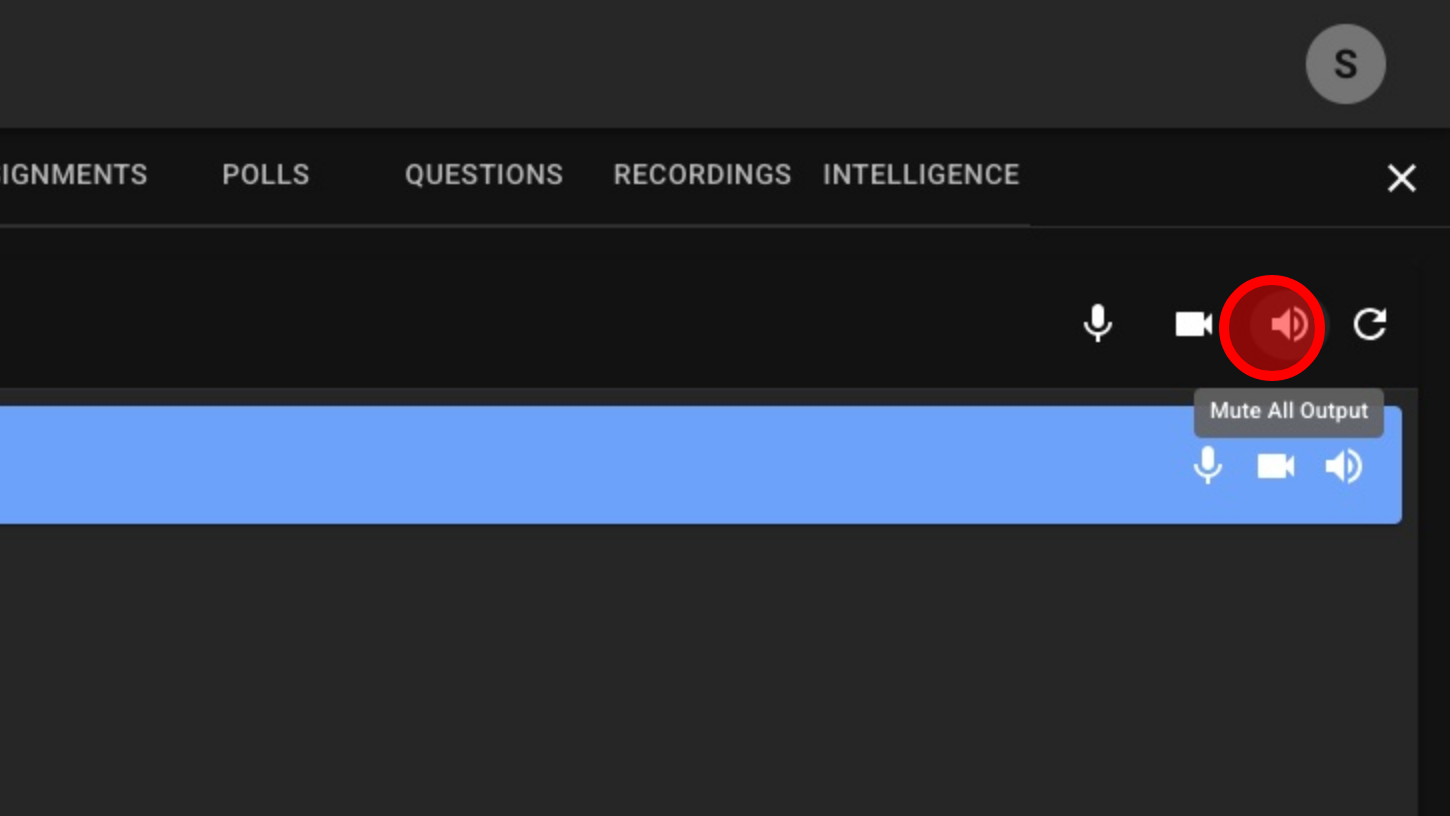Select the INTELLIGENCE tab
Screen dimensions: 1450x816
[921, 175]
